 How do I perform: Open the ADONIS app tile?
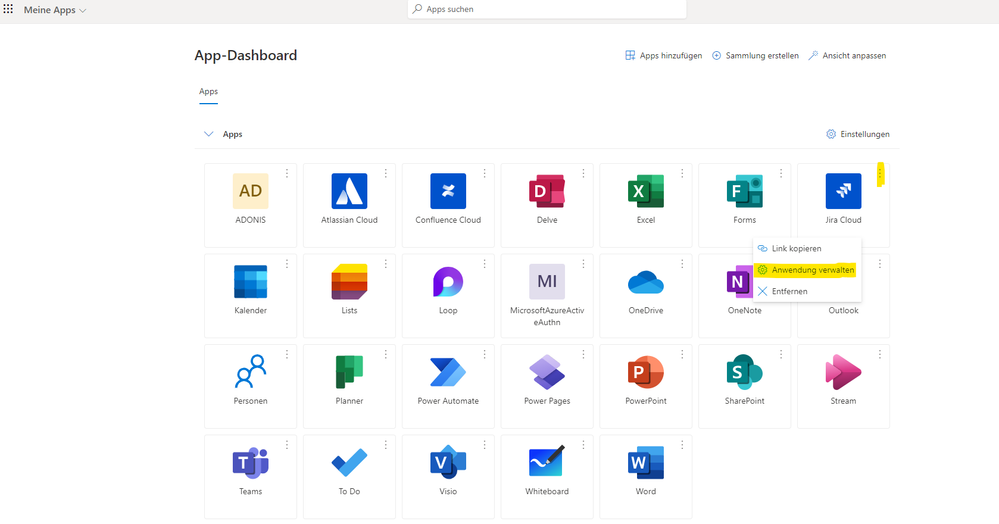click(x=250, y=205)
